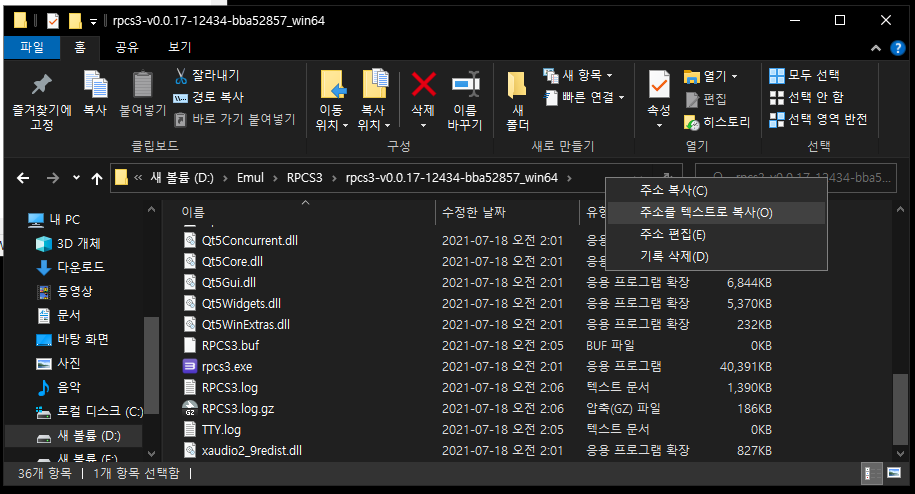Open 새 항목 dropdown
Viewport: 915px width, 494px height.
pyautogui.click(x=578, y=75)
